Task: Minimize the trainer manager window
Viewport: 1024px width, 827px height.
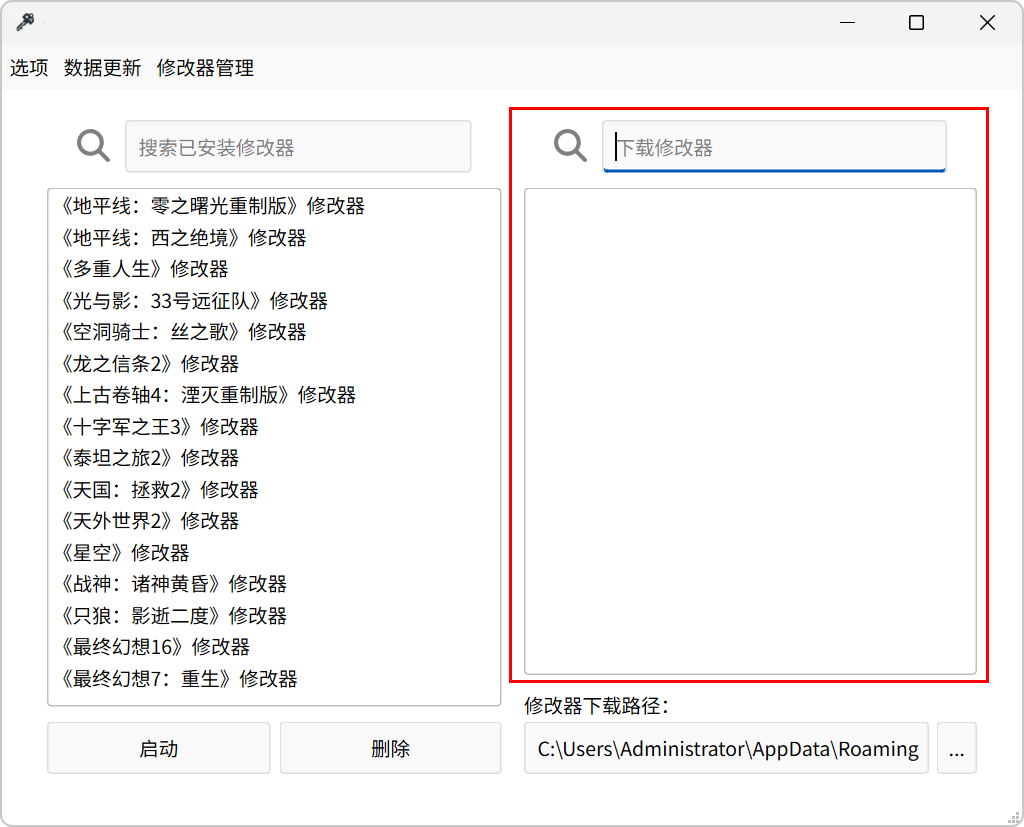Action: [848, 23]
